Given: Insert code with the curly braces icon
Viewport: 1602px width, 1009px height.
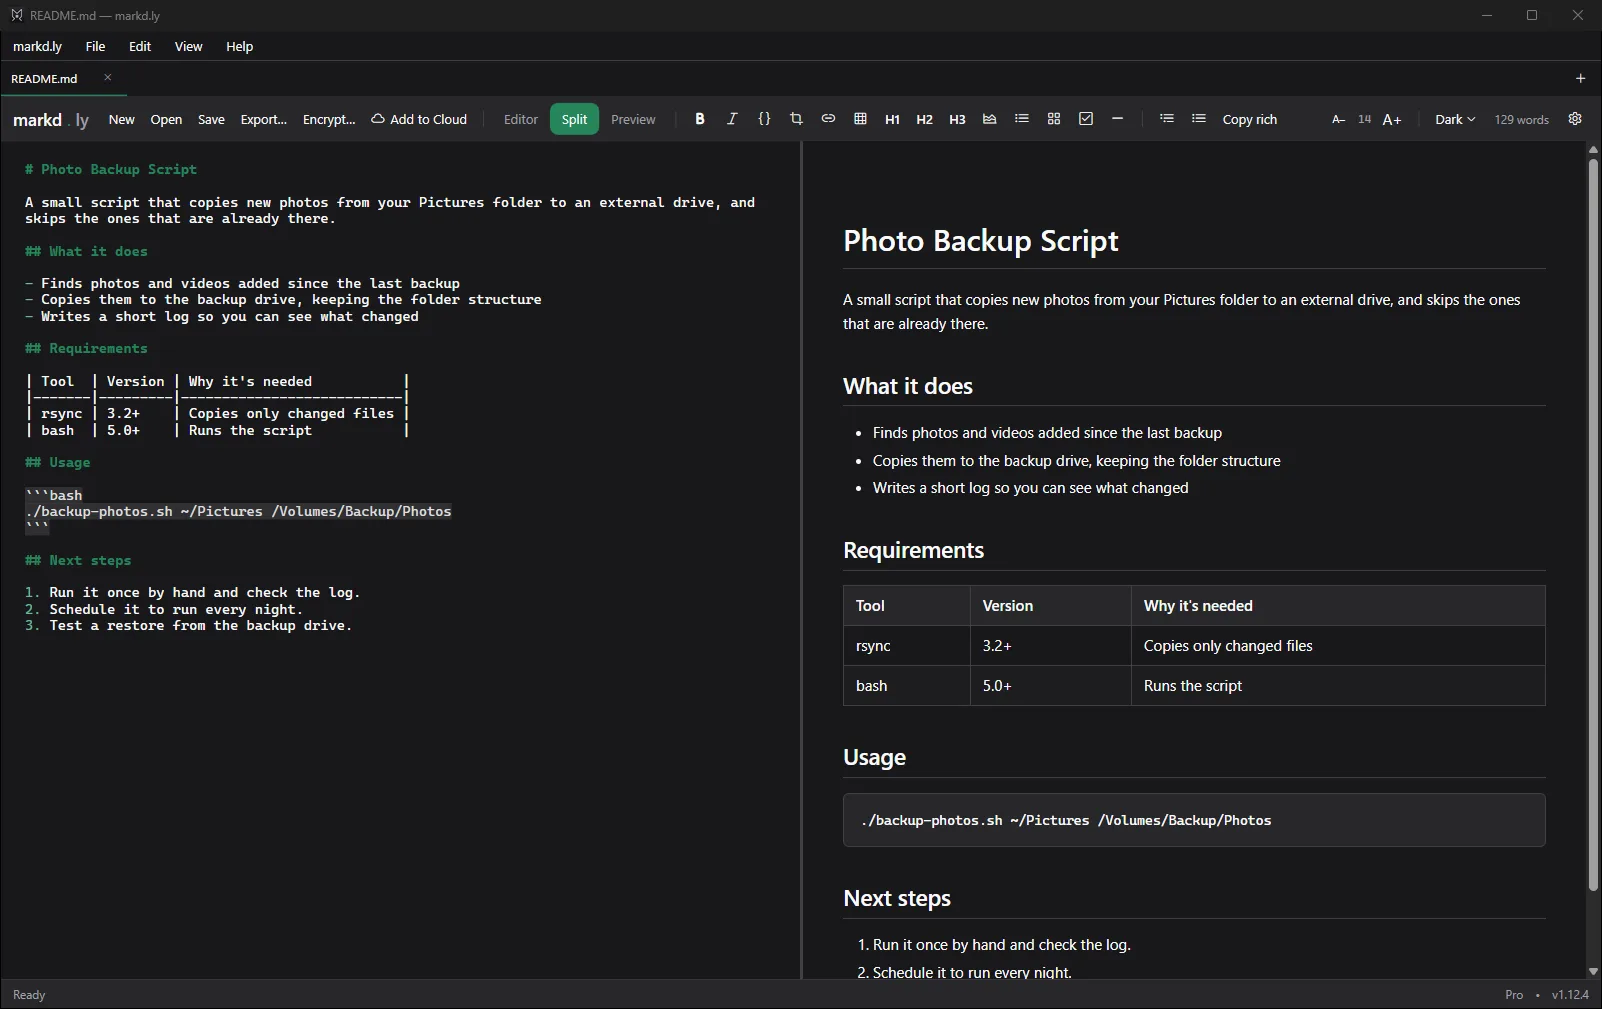Looking at the screenshot, I should (x=764, y=119).
